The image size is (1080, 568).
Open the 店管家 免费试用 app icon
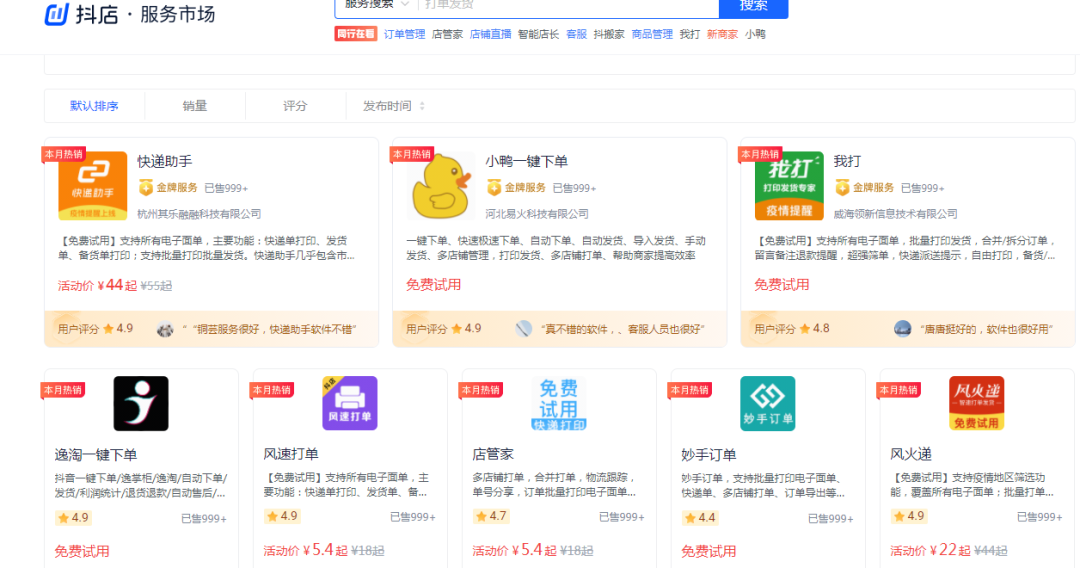(x=559, y=403)
